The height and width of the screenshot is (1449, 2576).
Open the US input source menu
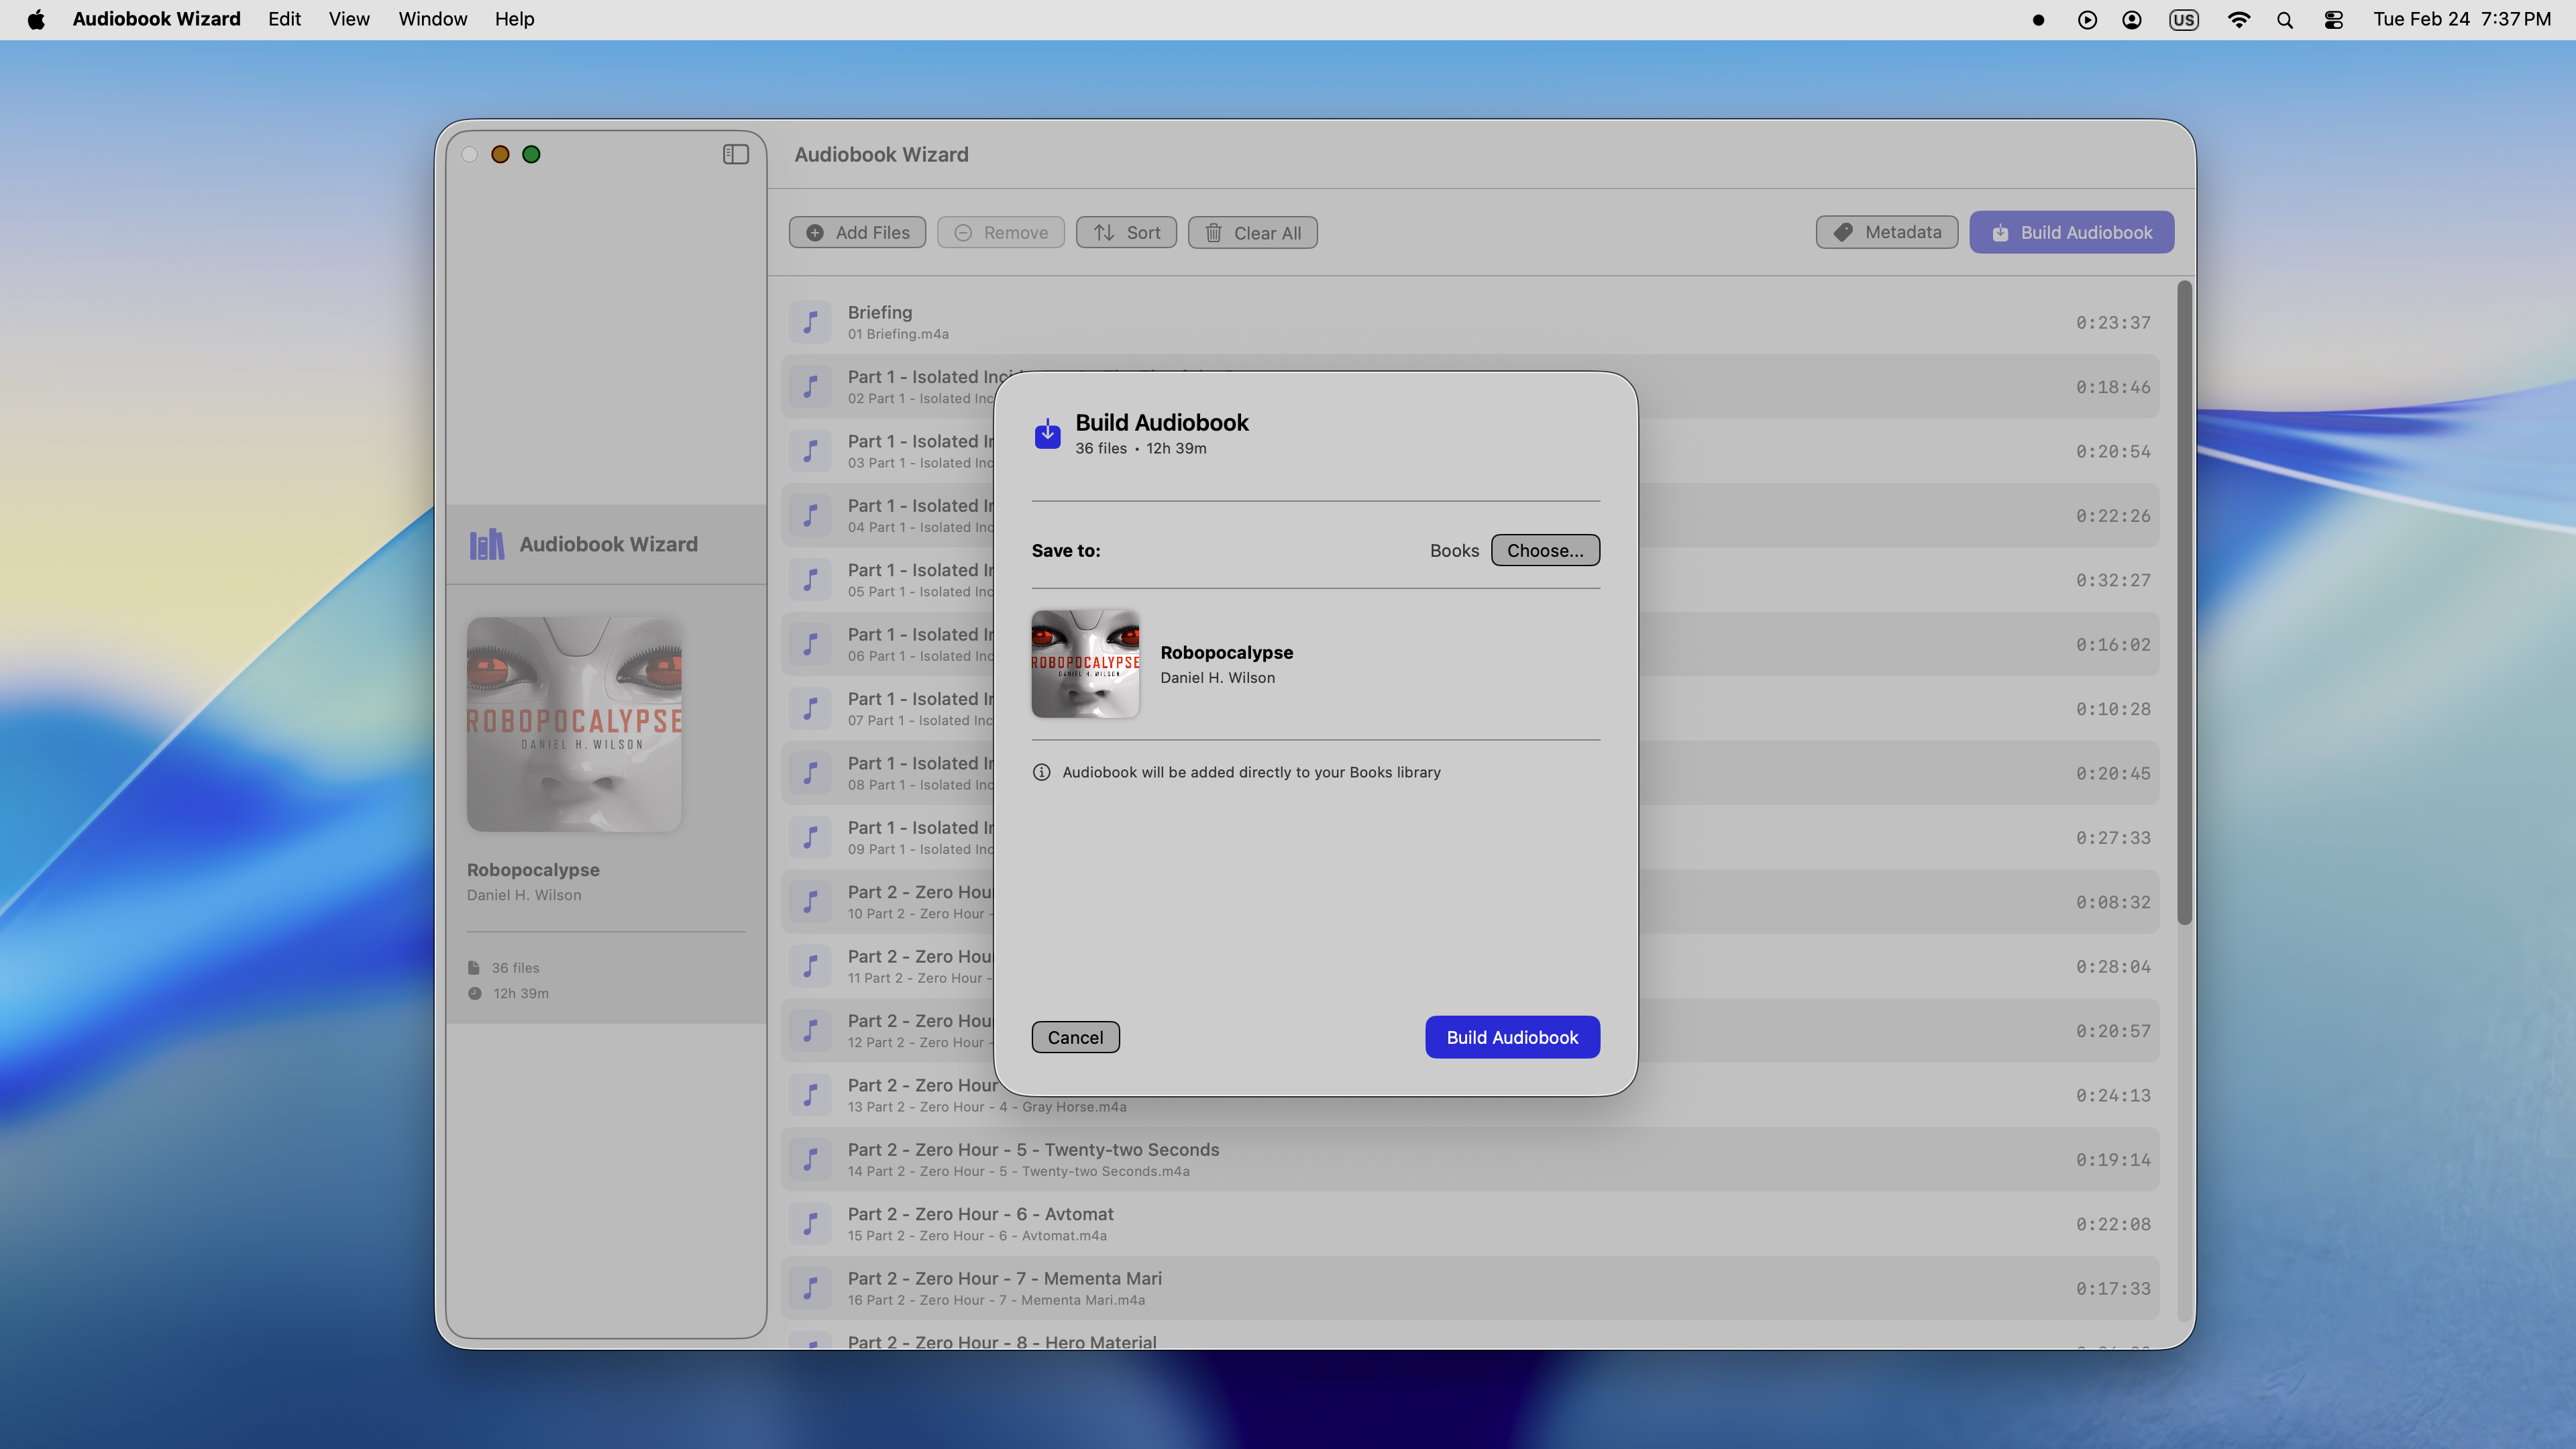click(x=2183, y=20)
